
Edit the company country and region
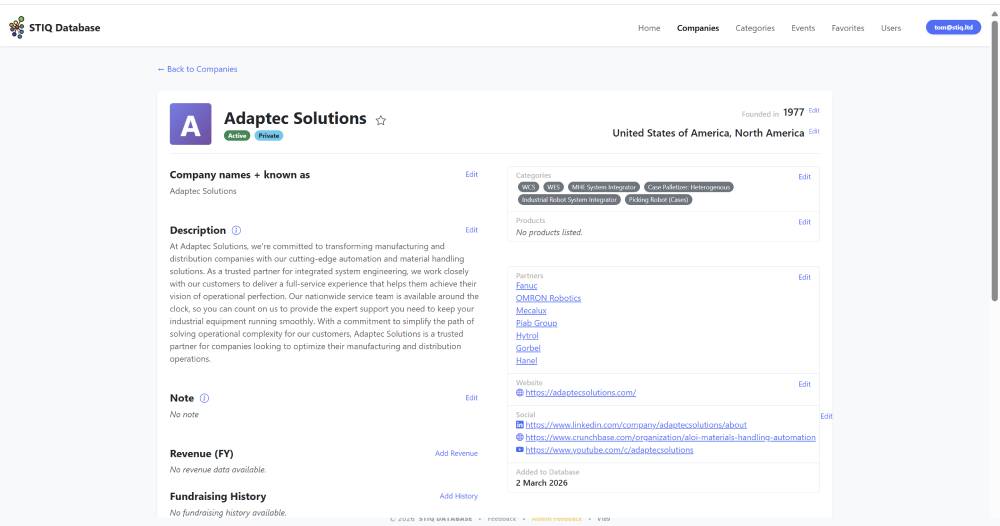[814, 131]
